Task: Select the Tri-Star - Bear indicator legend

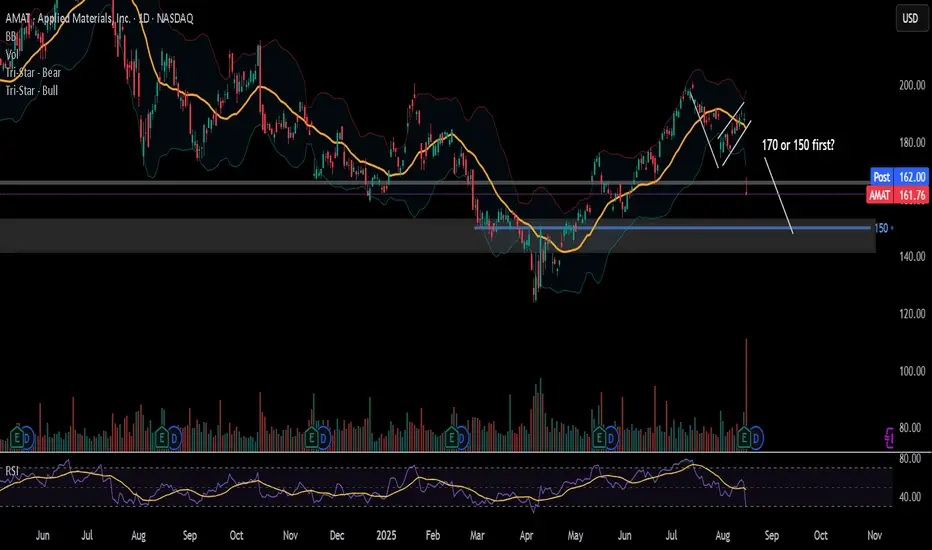Action: [x=33, y=73]
